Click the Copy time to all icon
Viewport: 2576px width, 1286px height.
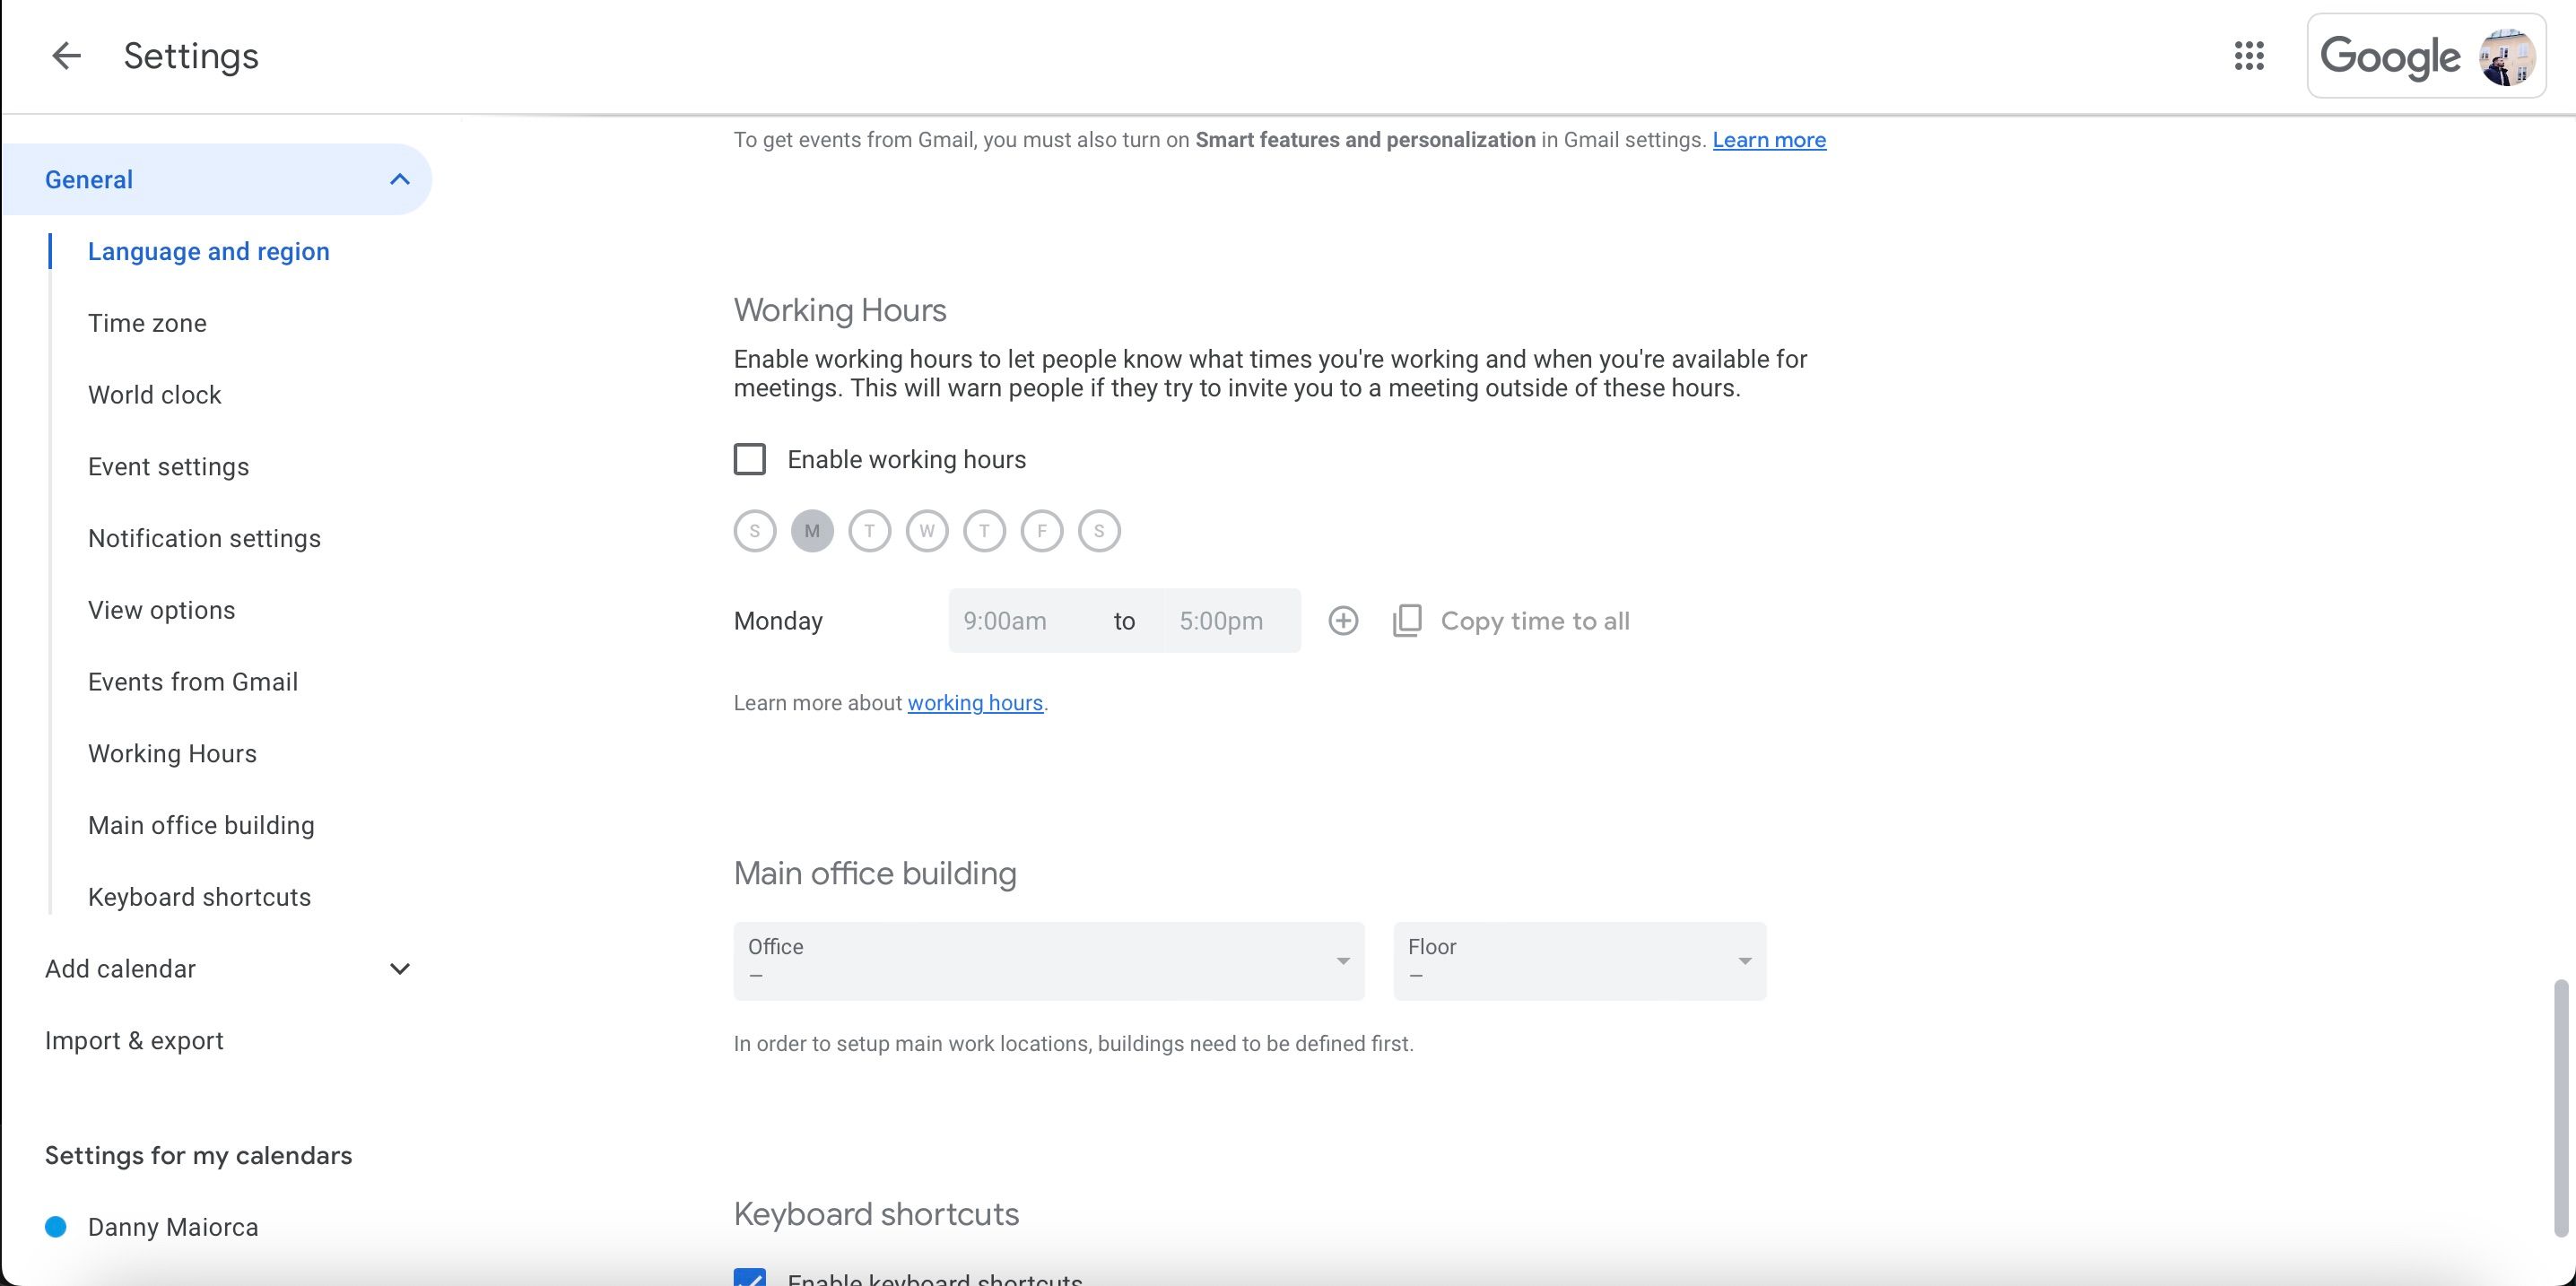click(1407, 621)
